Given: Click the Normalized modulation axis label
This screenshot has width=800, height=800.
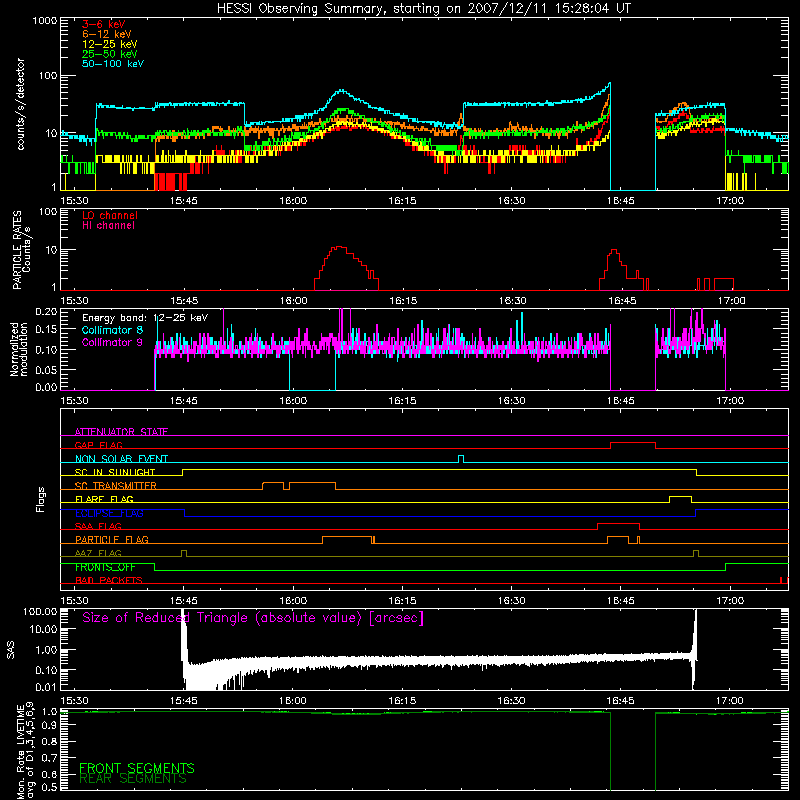Looking at the screenshot, I should (19, 349).
